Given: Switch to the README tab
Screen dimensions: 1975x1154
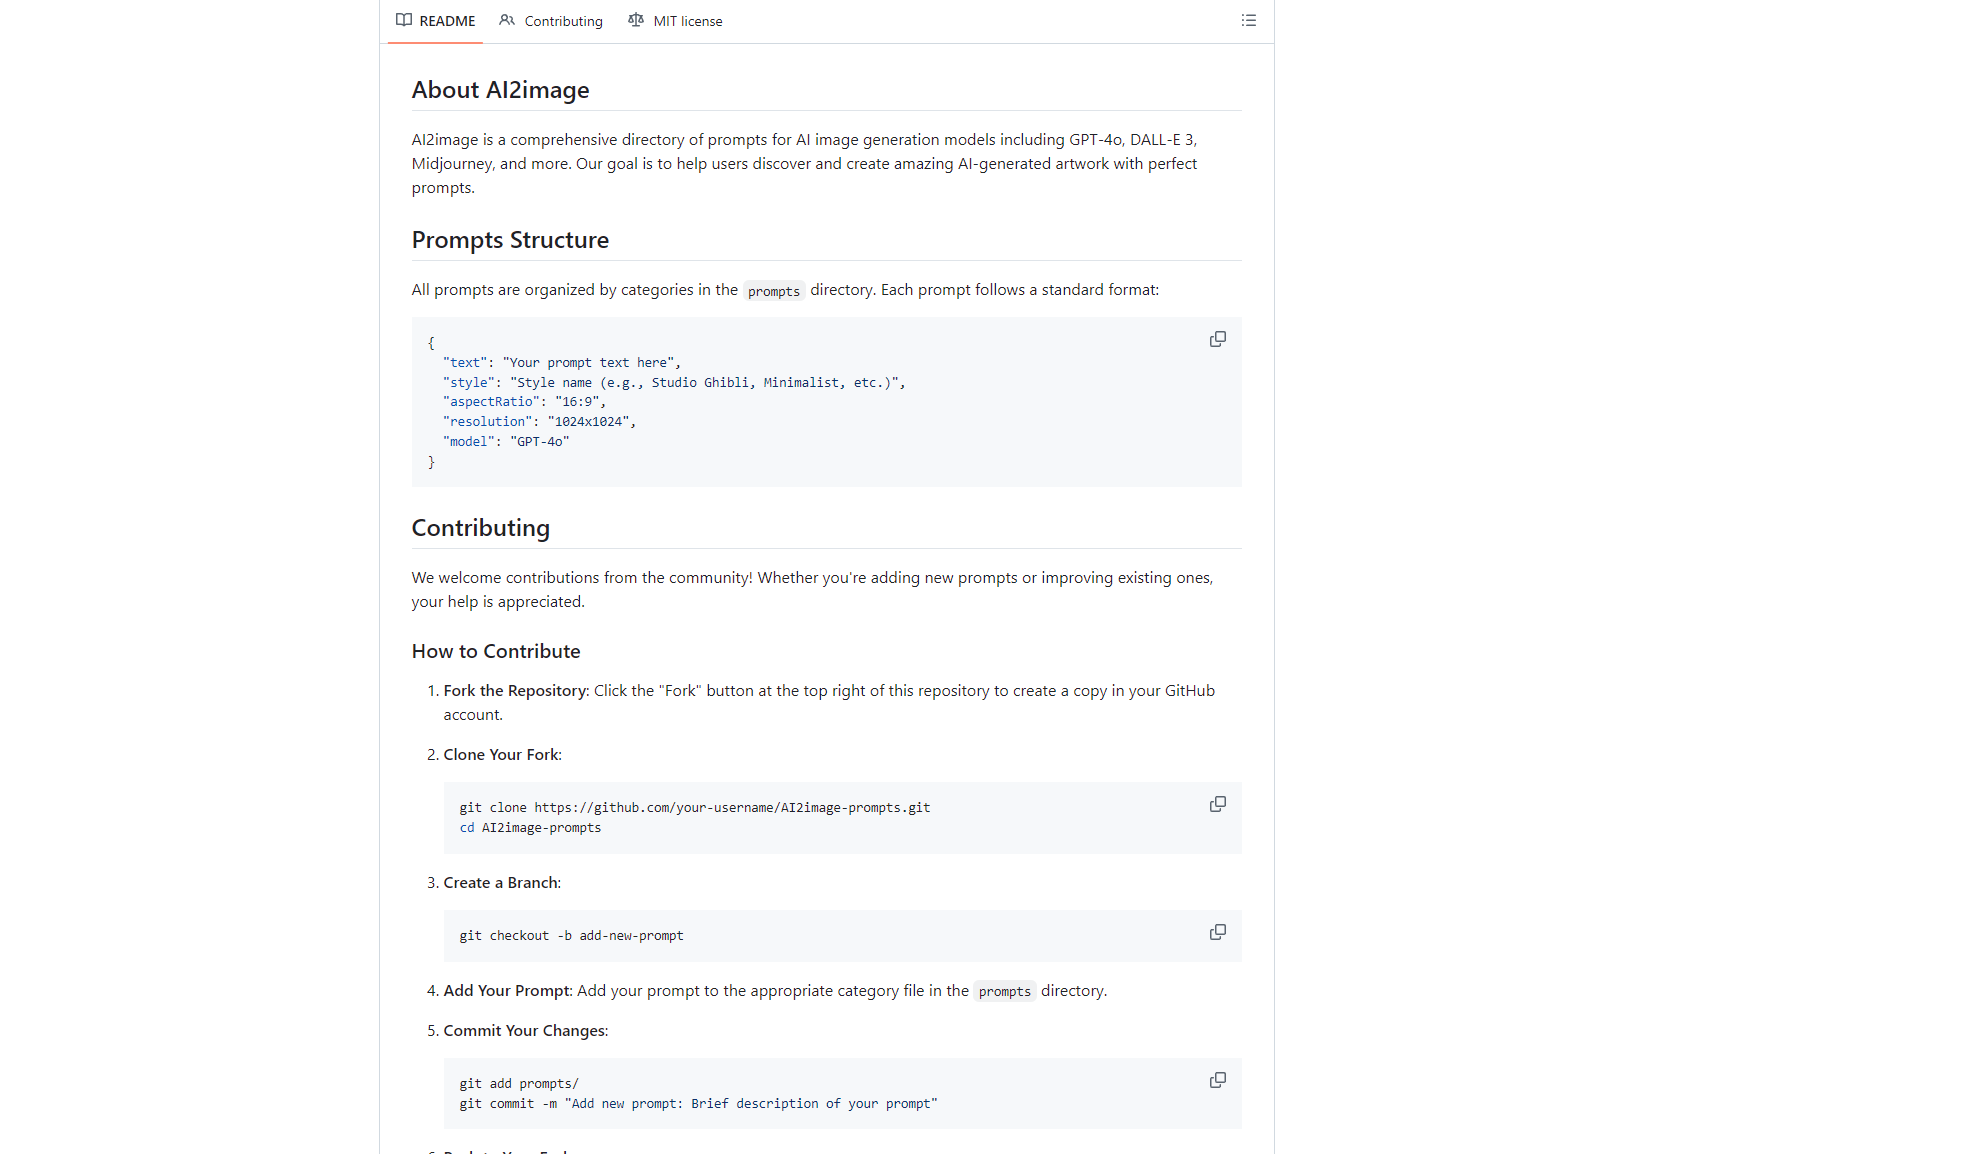Looking at the screenshot, I should 447,21.
